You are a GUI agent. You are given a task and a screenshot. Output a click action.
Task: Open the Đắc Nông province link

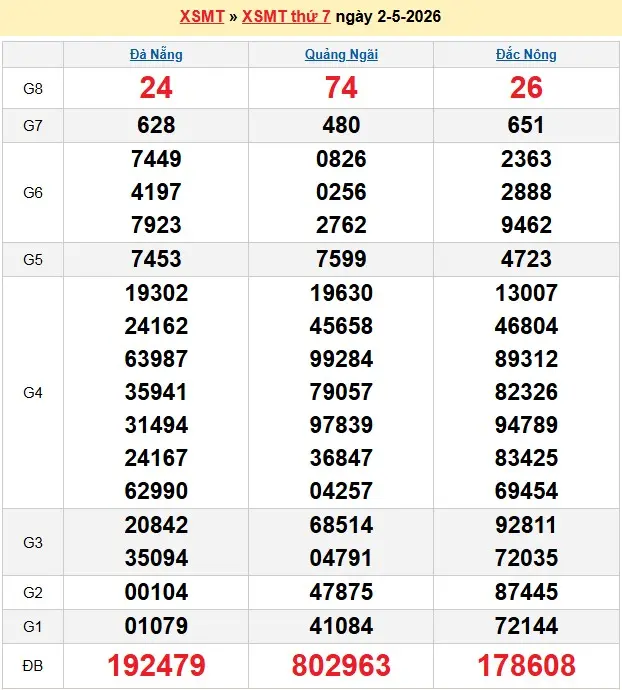pyautogui.click(x=526, y=55)
